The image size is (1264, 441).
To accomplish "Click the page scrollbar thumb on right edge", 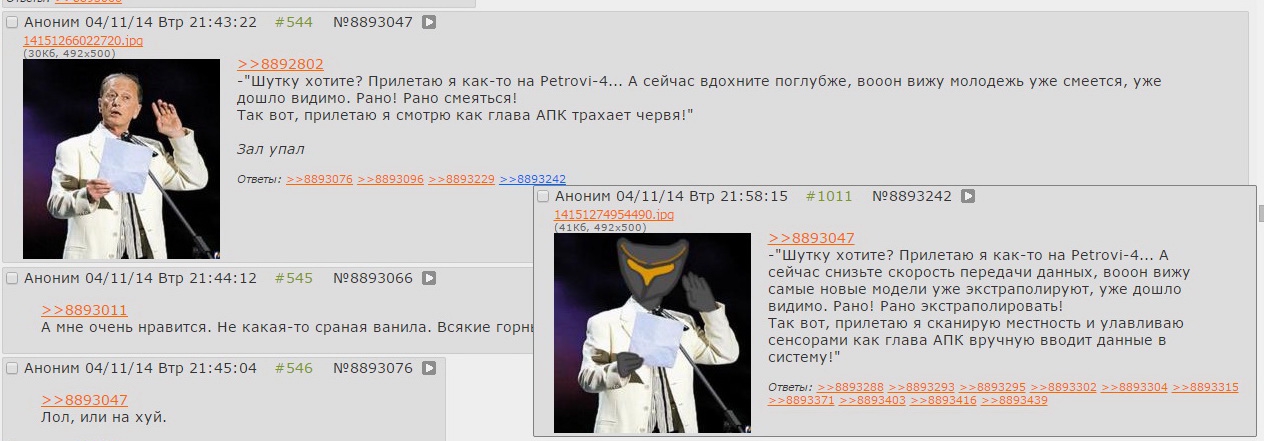I will click(x=1260, y=212).
